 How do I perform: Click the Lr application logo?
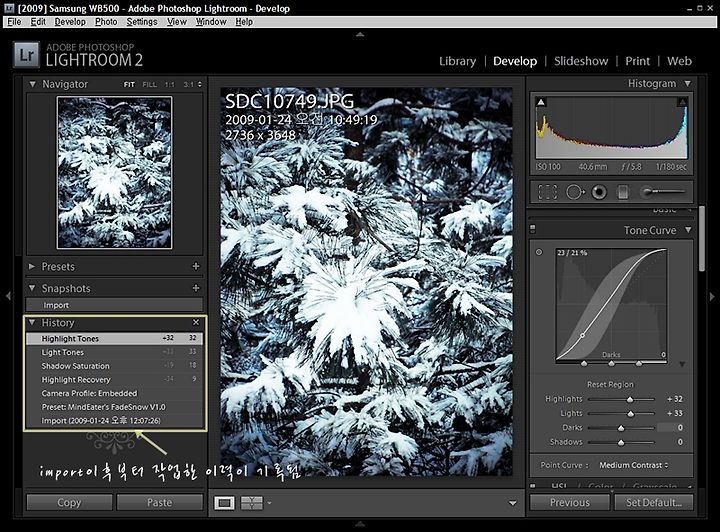point(27,55)
